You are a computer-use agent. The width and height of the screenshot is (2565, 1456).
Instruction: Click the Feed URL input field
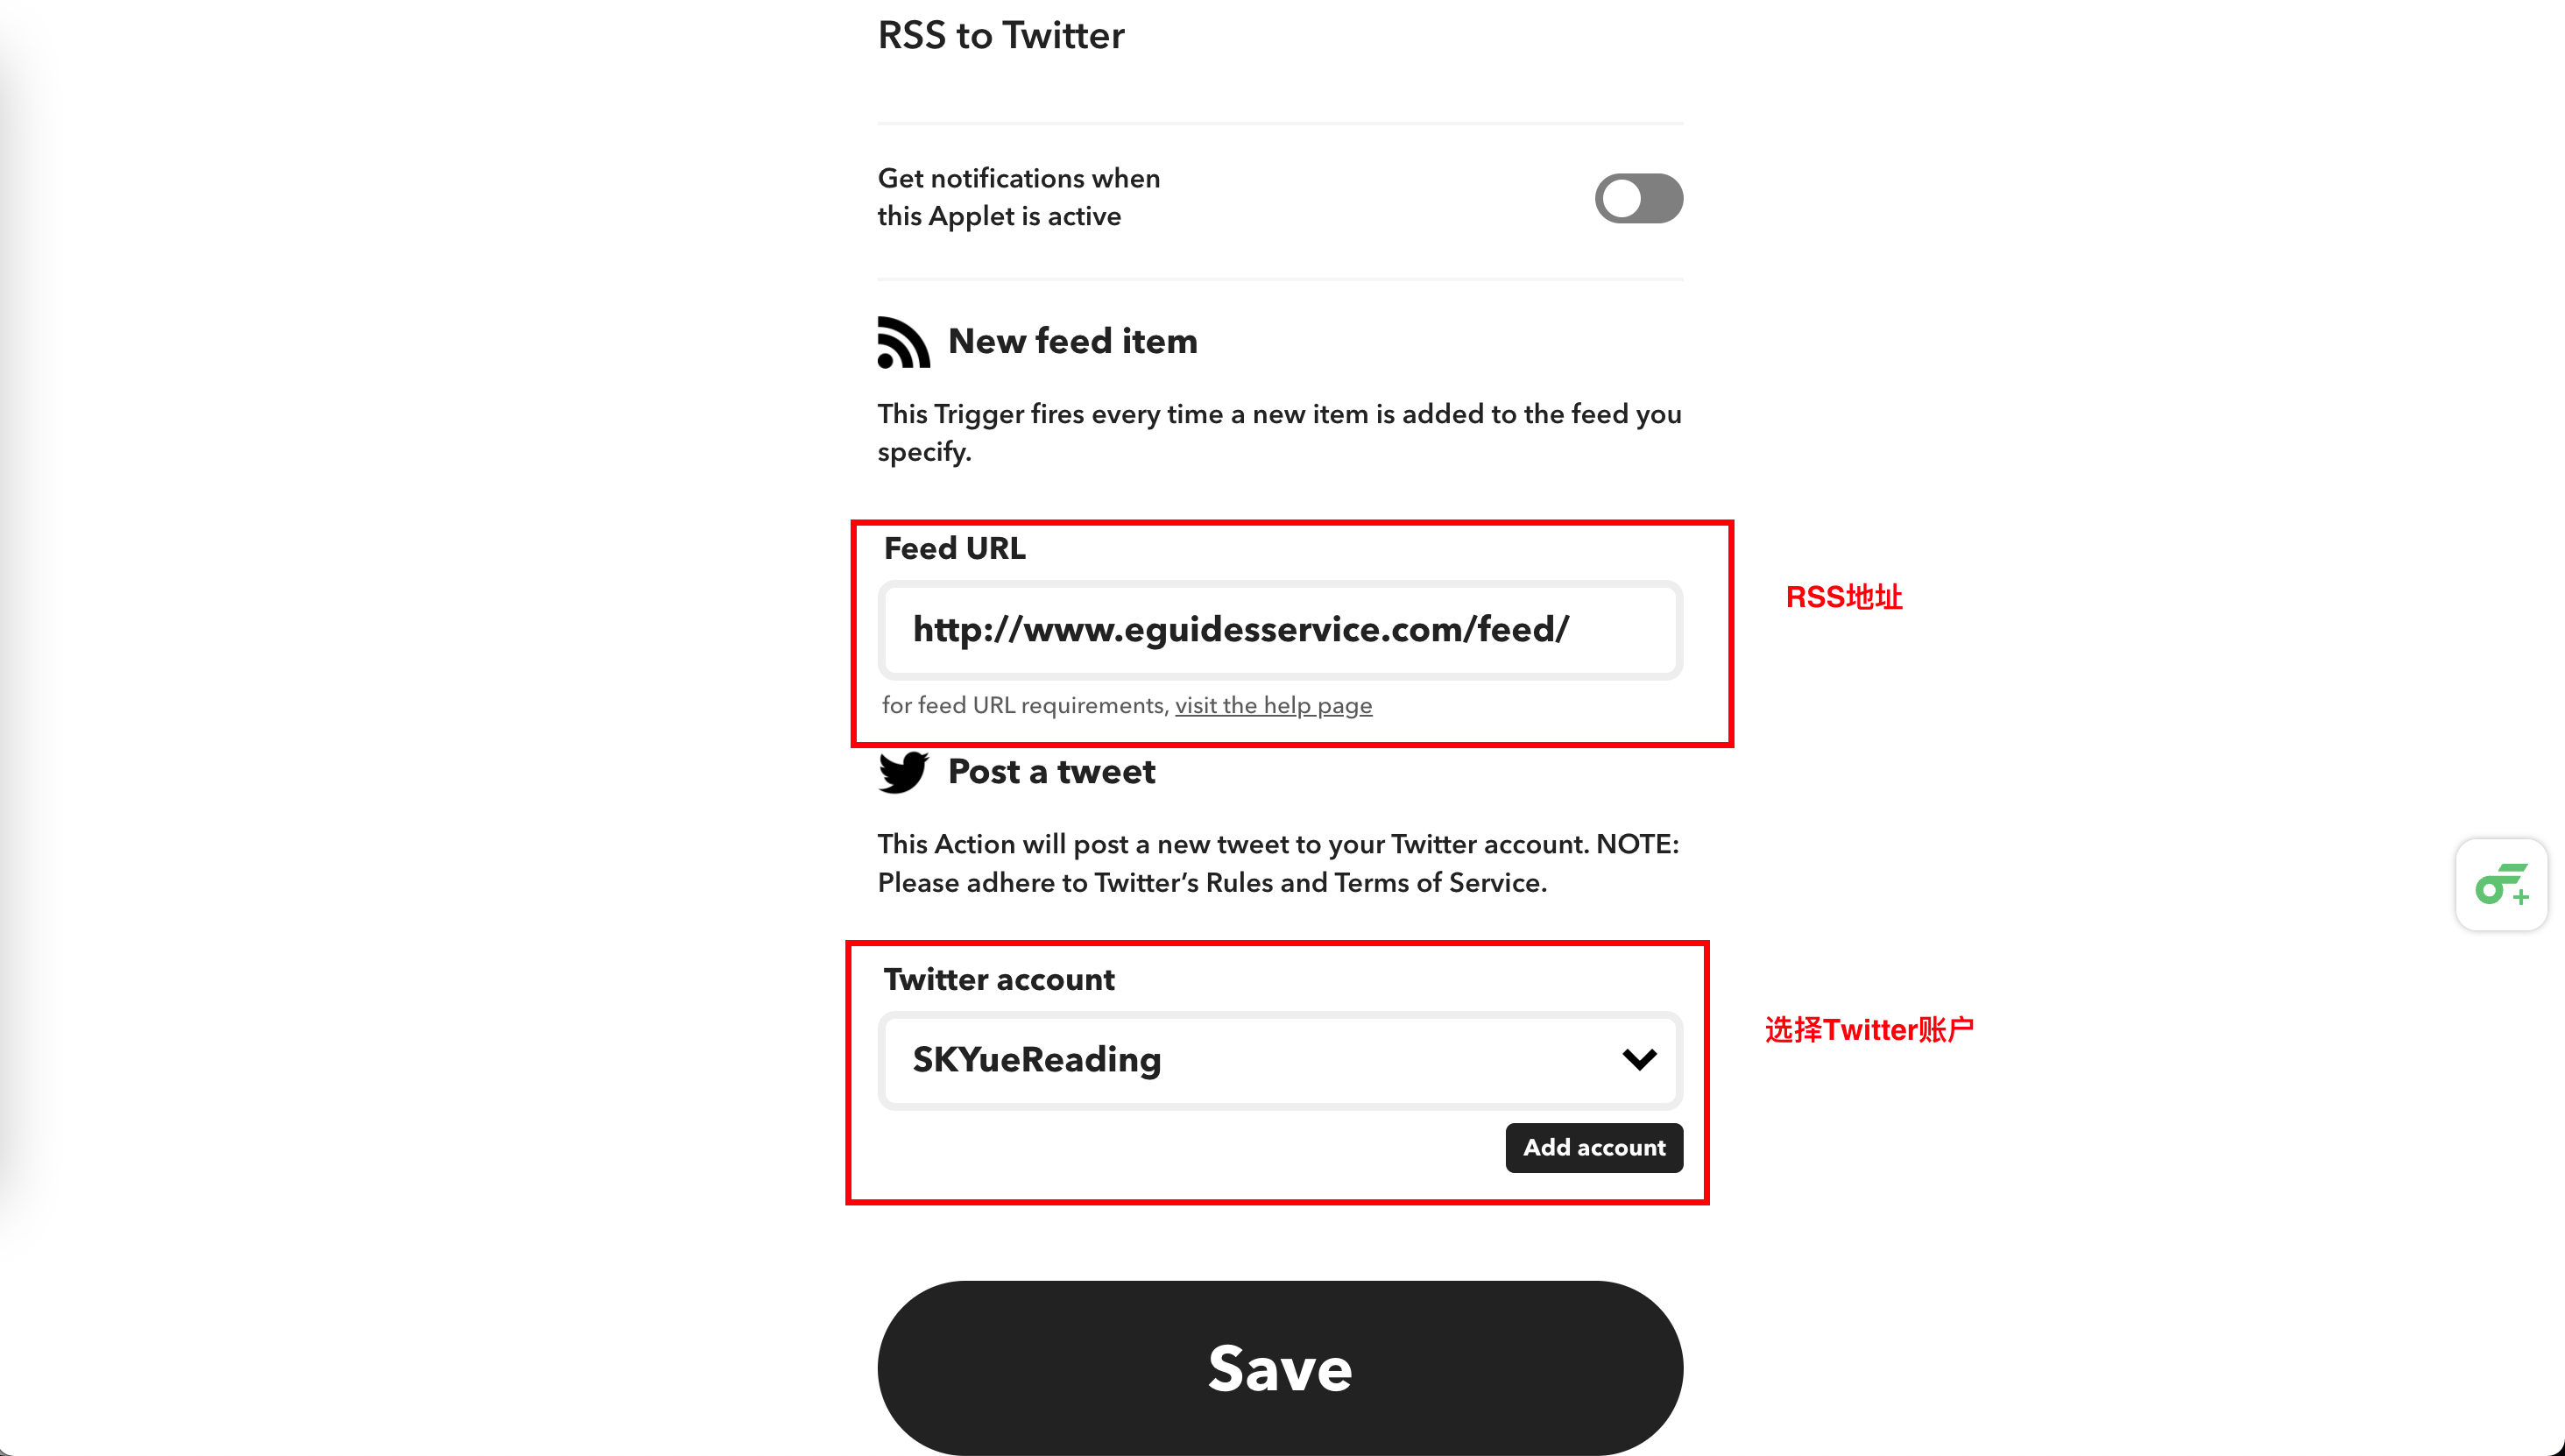1281,629
